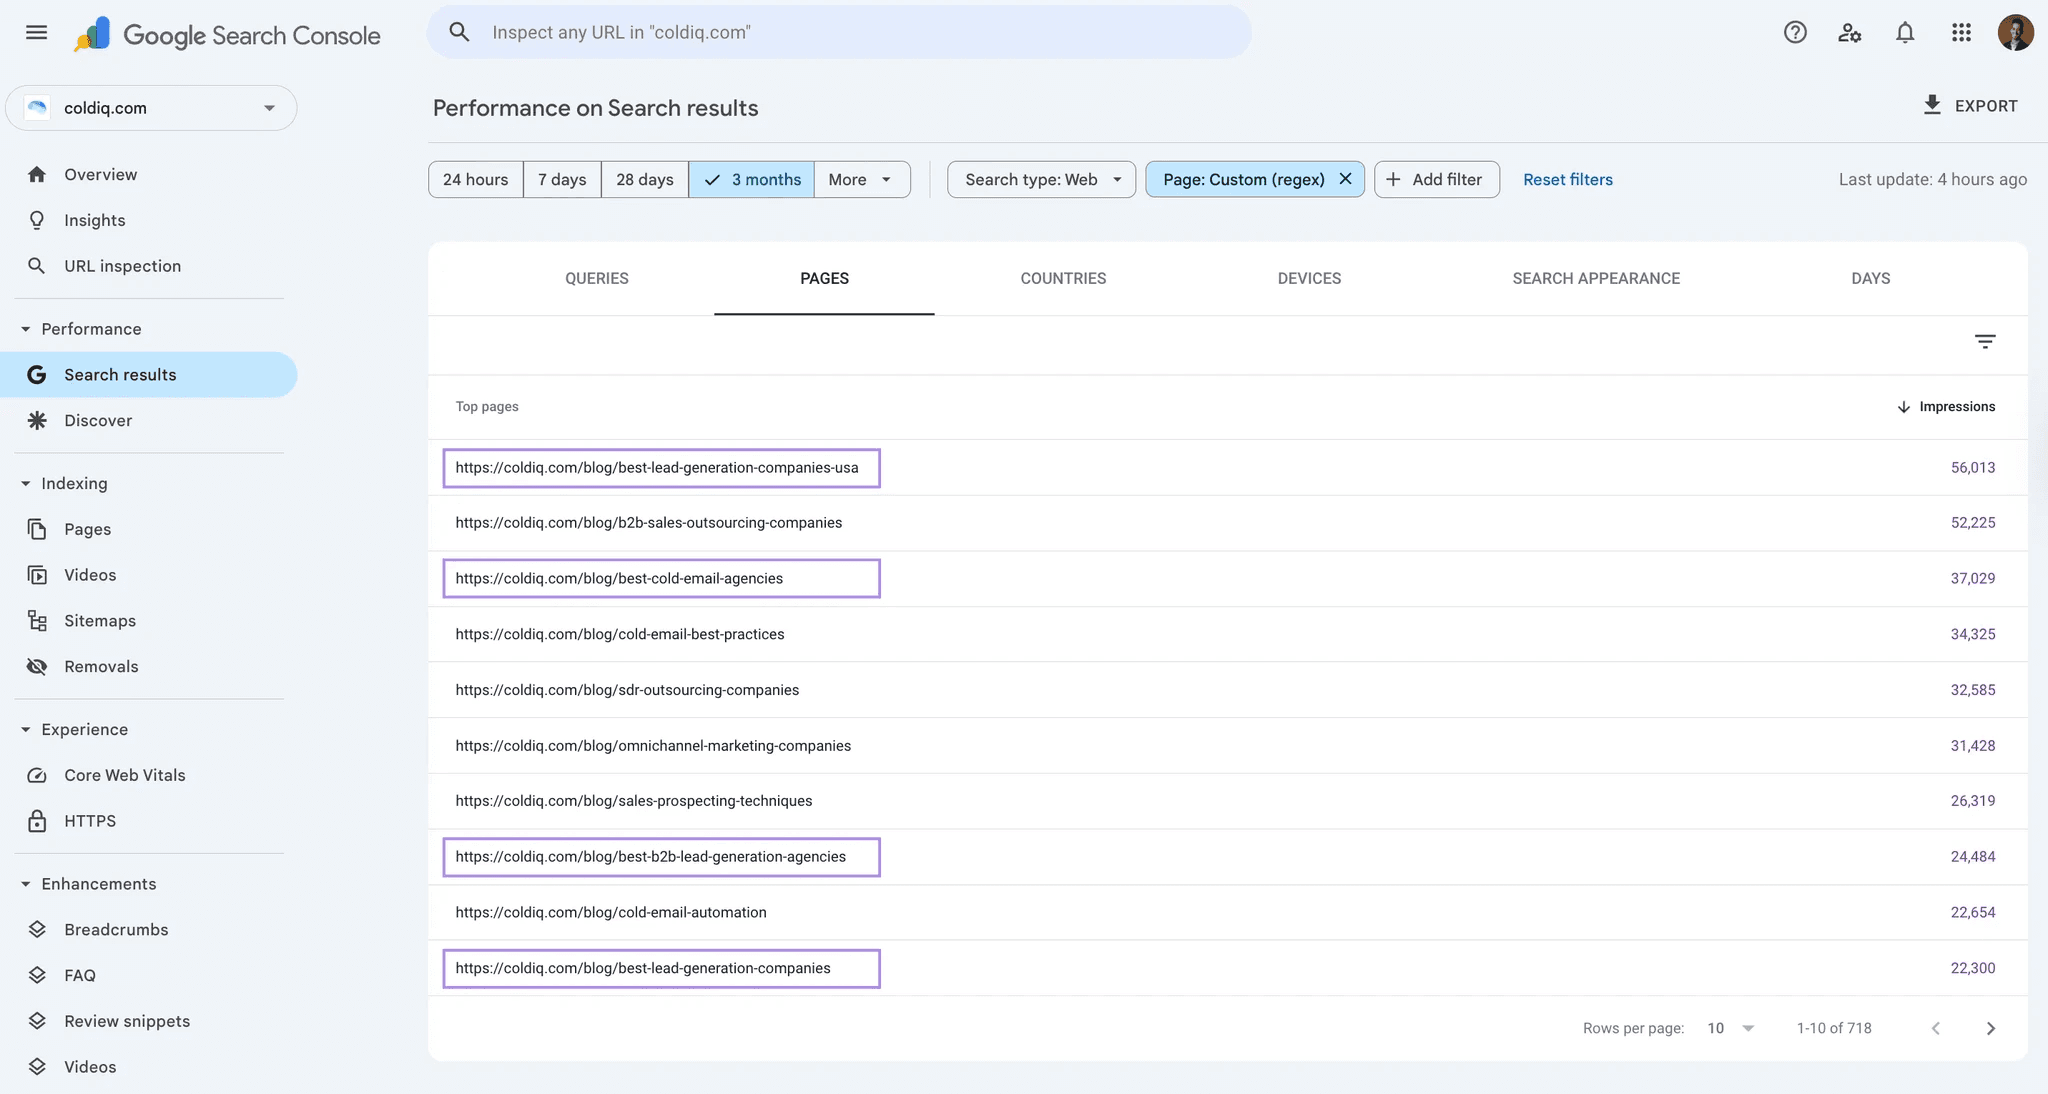Open the rows per page dropdown

point(1731,1028)
